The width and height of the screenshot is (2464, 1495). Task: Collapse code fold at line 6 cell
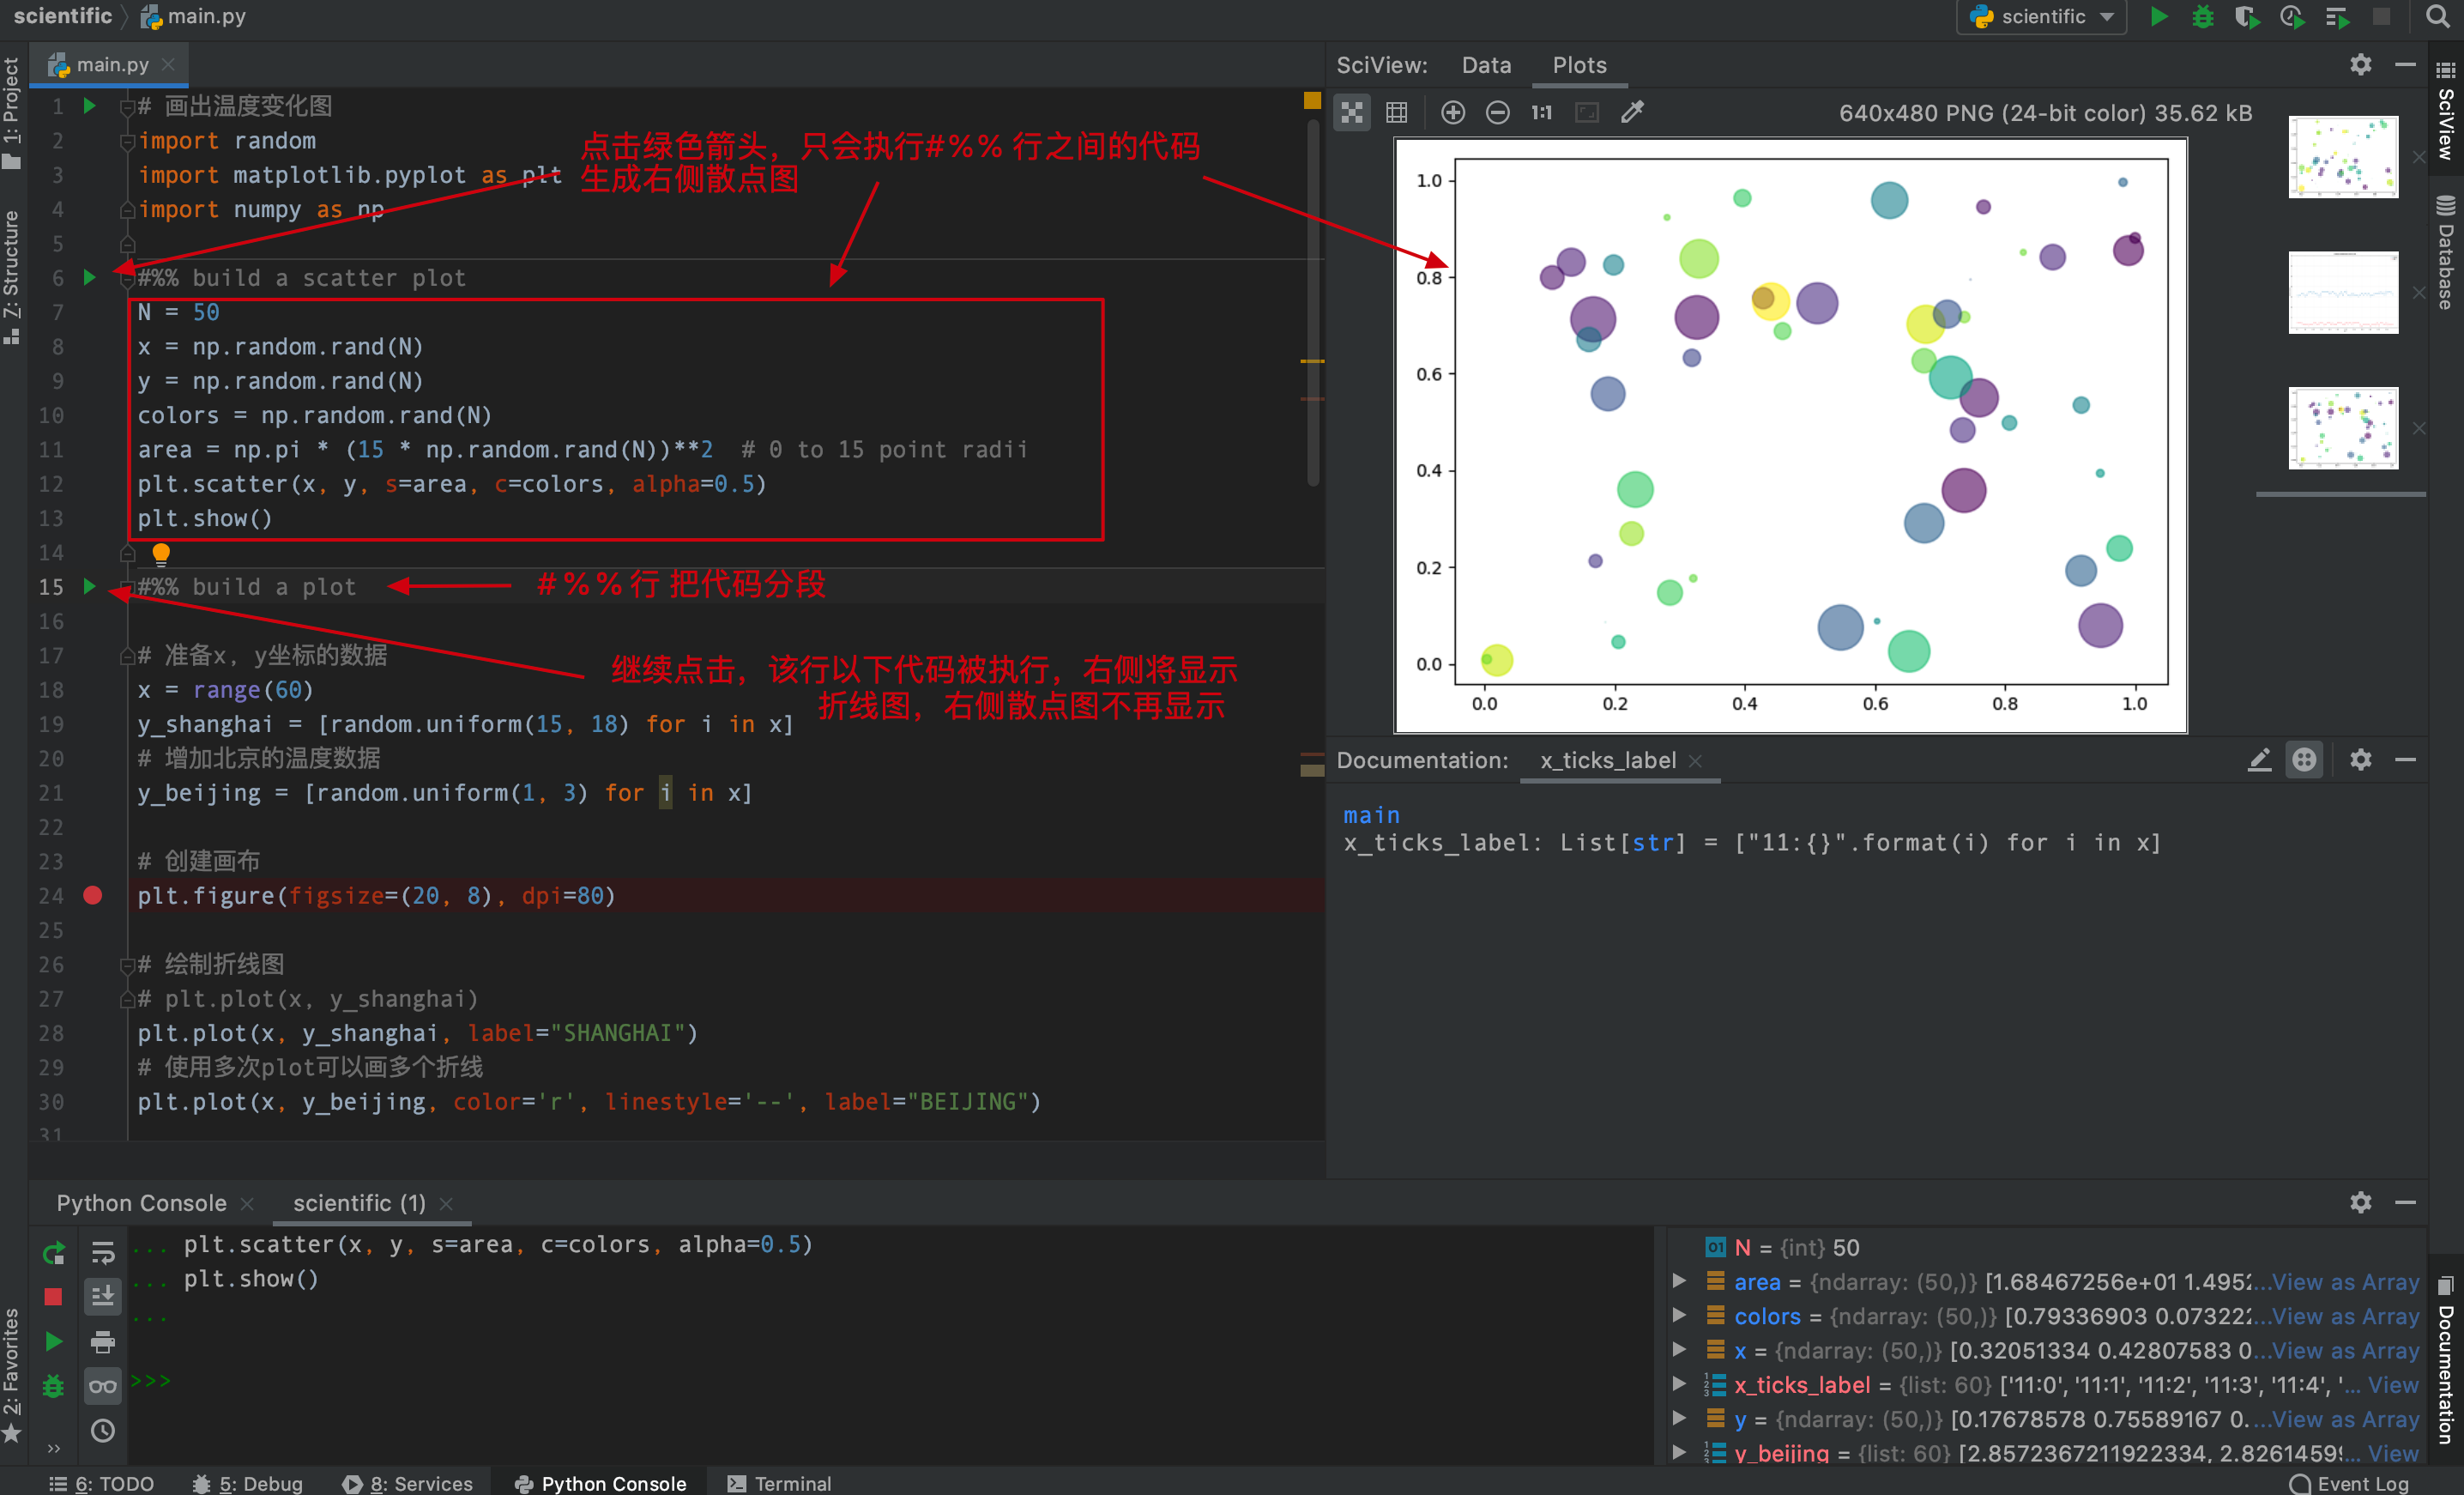click(x=127, y=279)
